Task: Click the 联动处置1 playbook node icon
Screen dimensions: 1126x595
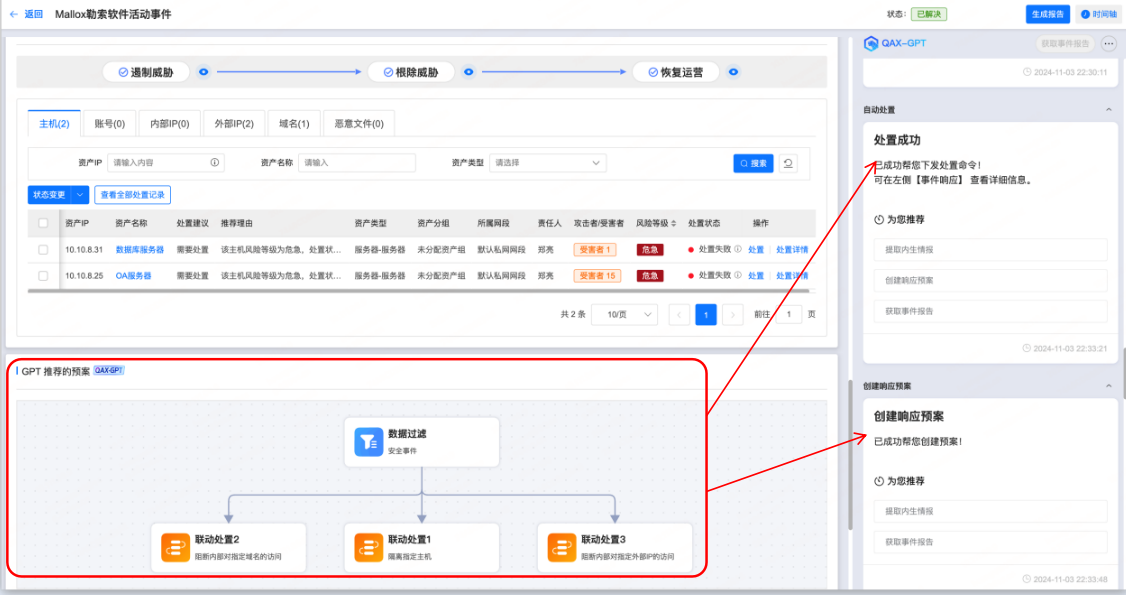Action: [x=366, y=547]
